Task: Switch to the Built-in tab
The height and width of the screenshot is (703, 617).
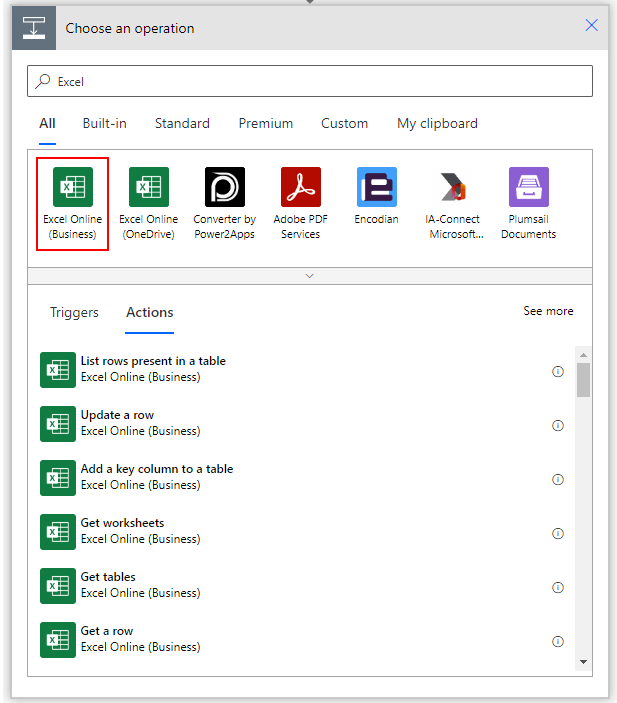Action: [104, 124]
